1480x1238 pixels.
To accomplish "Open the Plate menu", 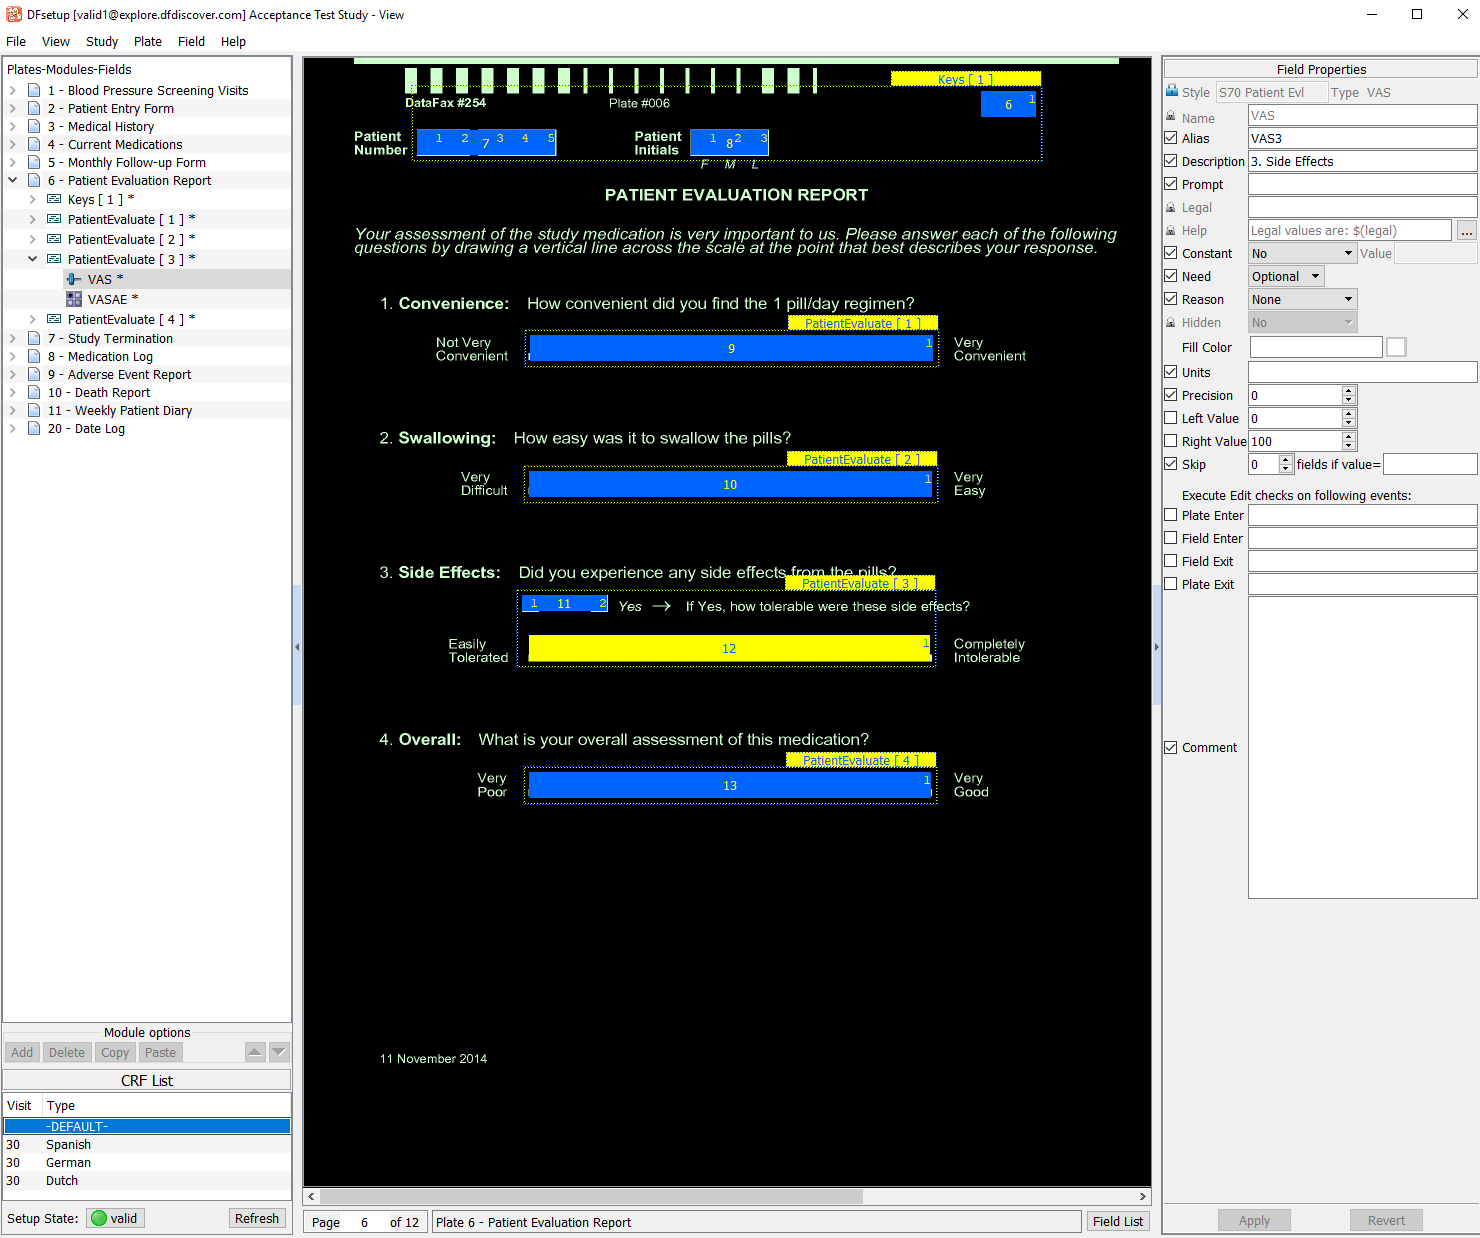I will pos(148,42).
